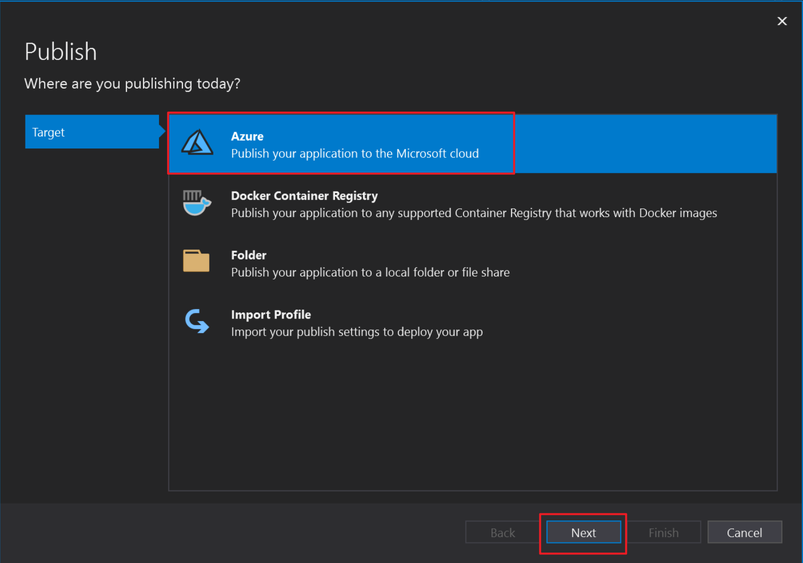Screen dimensions: 803x563
Task: Click the Docker whale icon
Action: click(197, 203)
